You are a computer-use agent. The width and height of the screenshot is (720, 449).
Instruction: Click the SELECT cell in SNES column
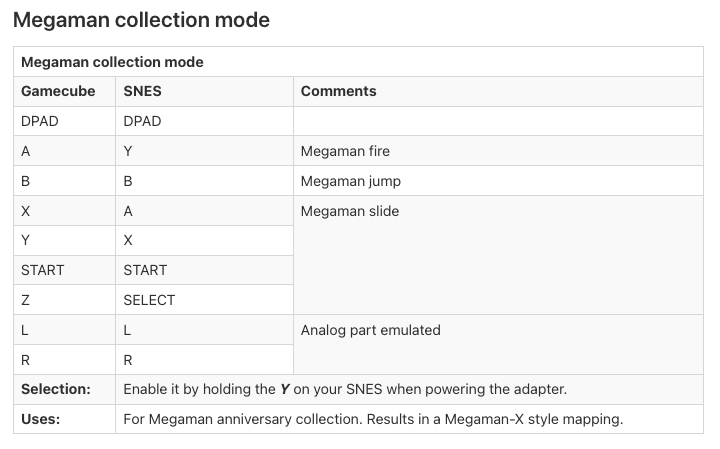[x=204, y=300]
